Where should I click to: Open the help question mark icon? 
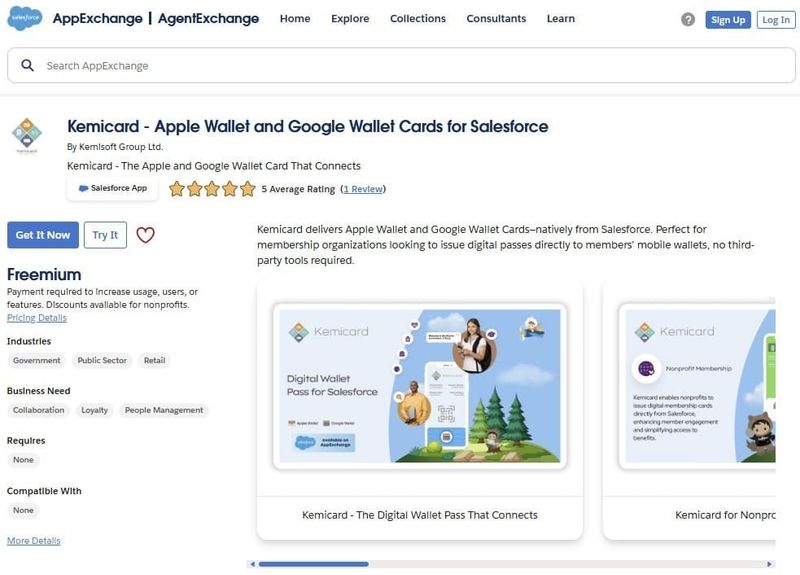pyautogui.click(x=688, y=20)
